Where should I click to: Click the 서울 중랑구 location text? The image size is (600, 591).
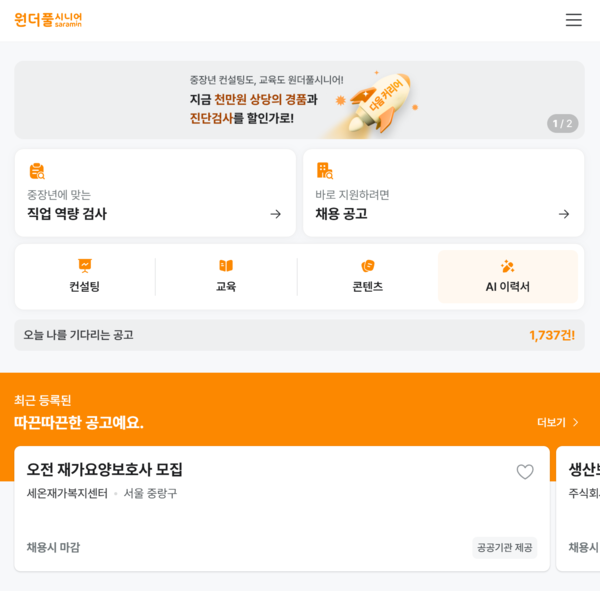[150, 493]
